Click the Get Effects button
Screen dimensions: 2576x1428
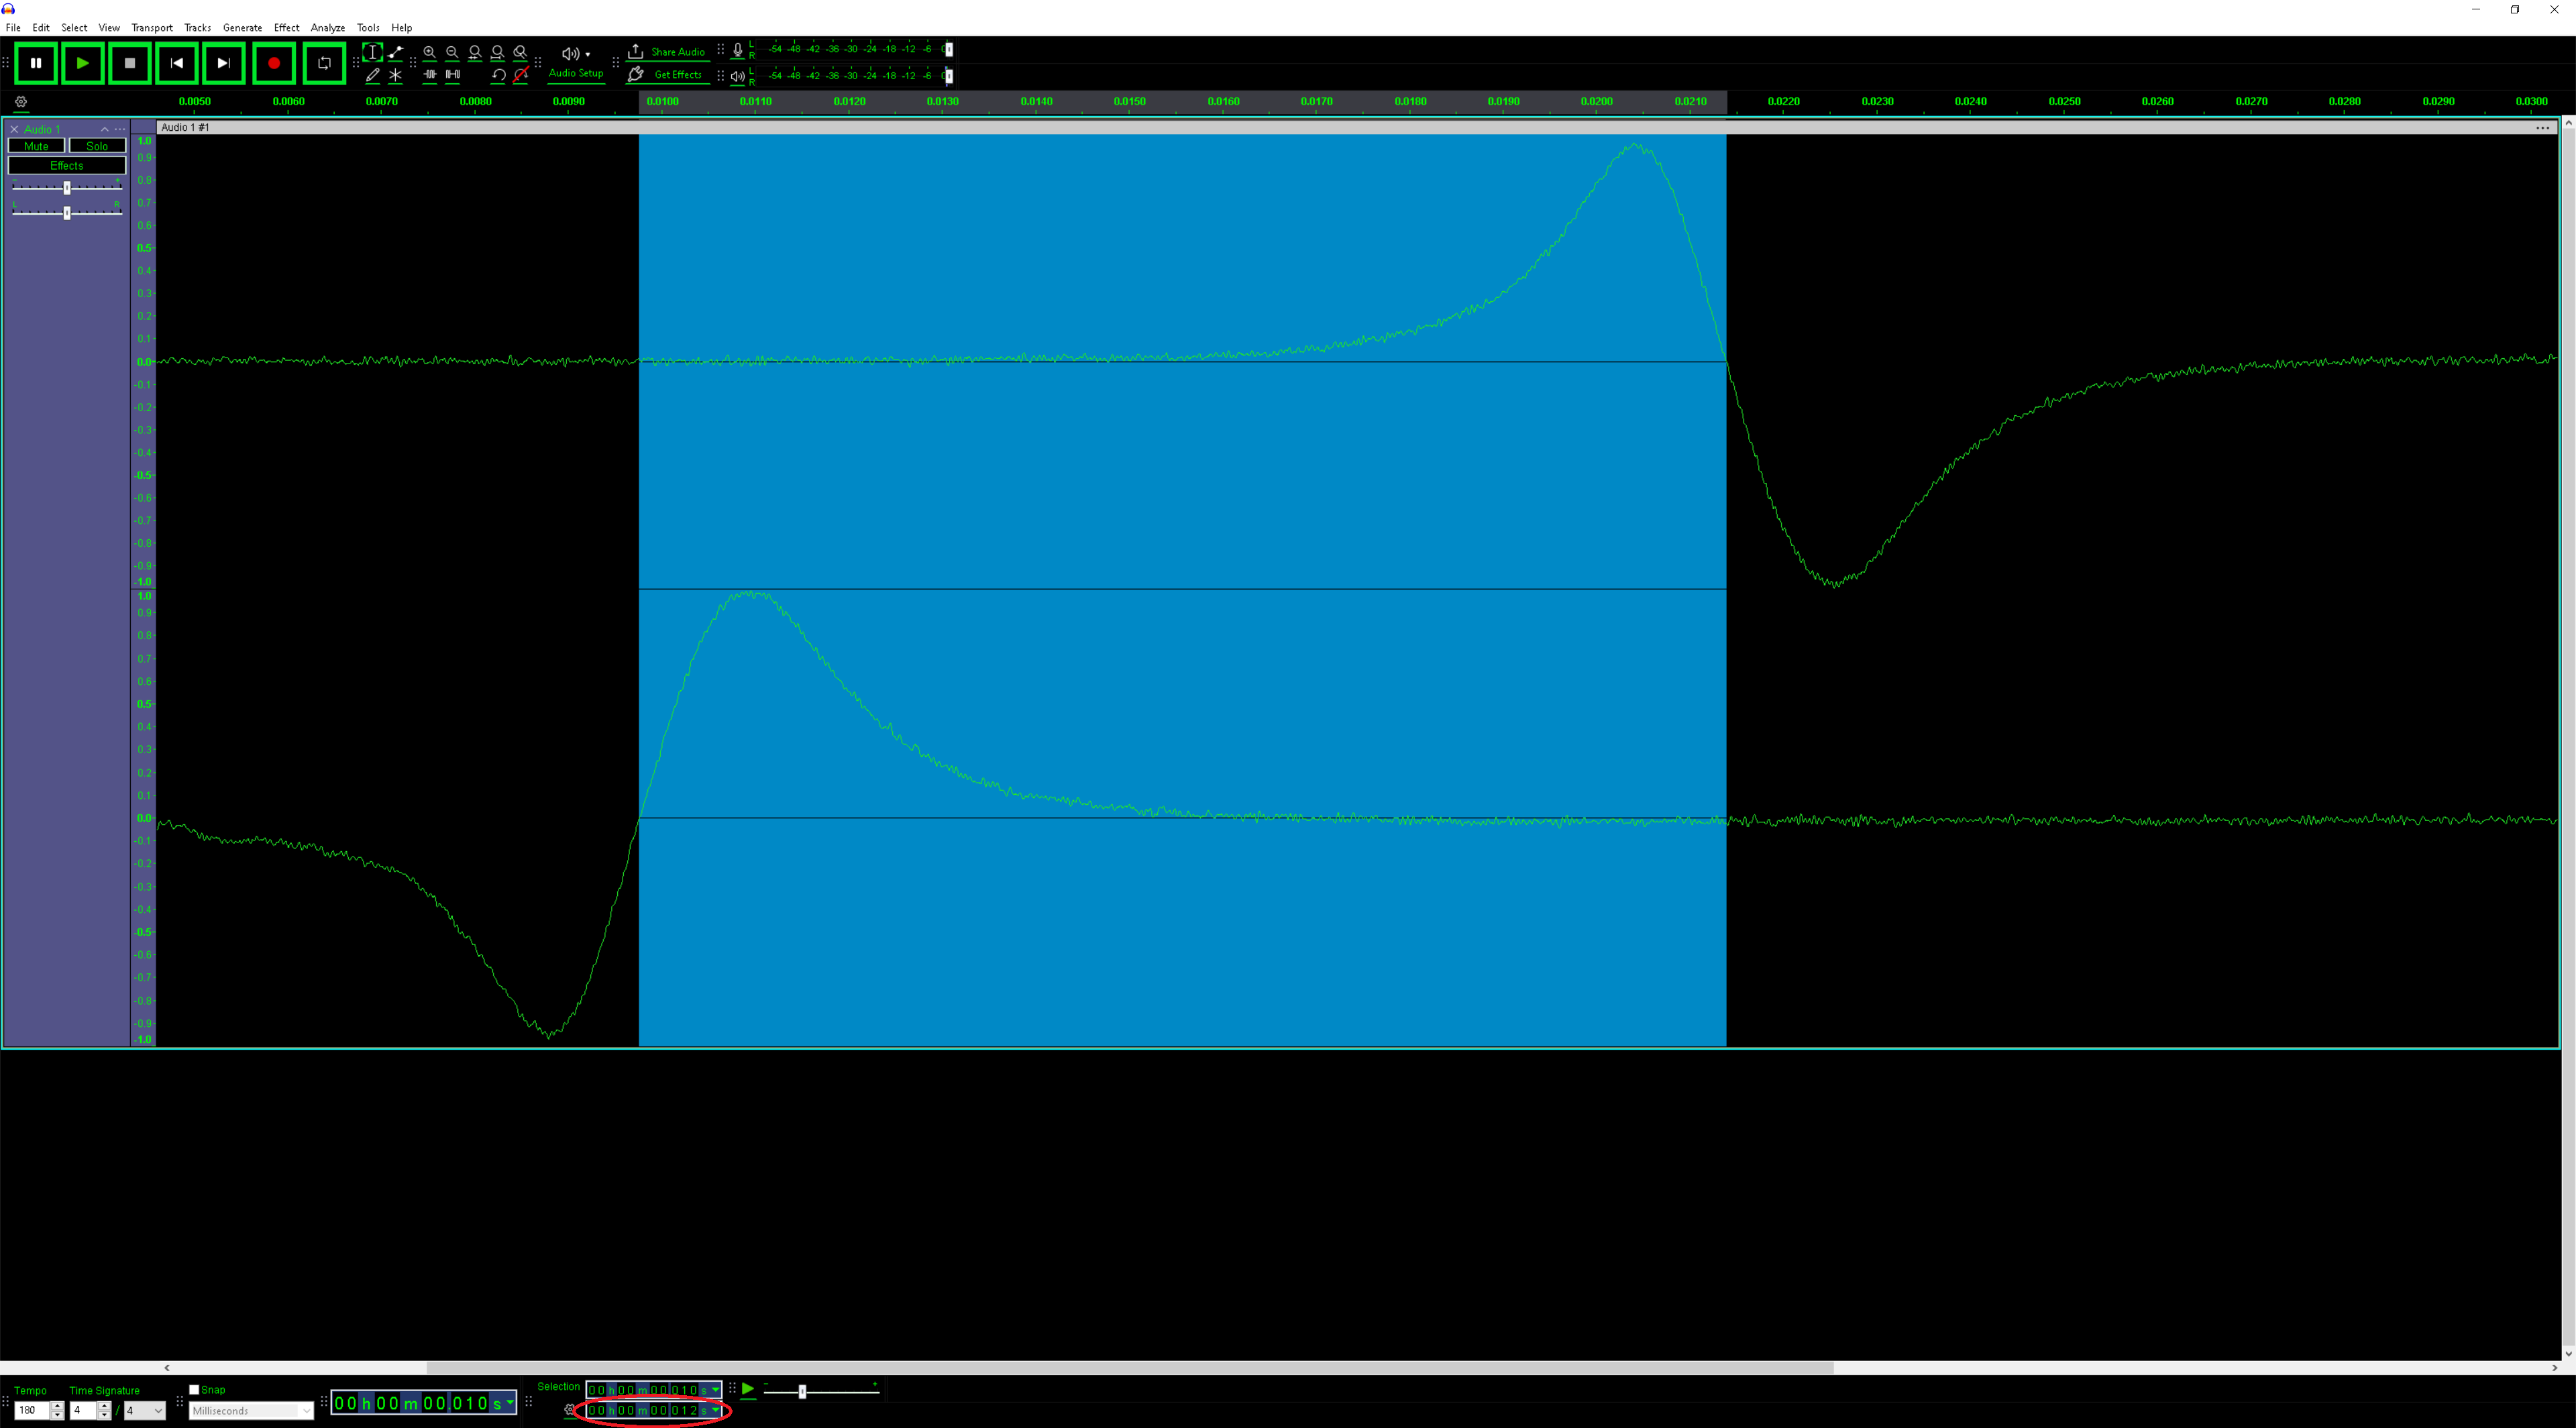pyautogui.click(x=667, y=75)
